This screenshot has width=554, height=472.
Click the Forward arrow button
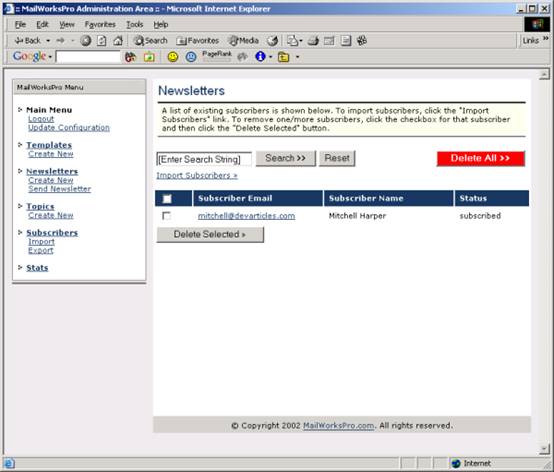coord(61,41)
